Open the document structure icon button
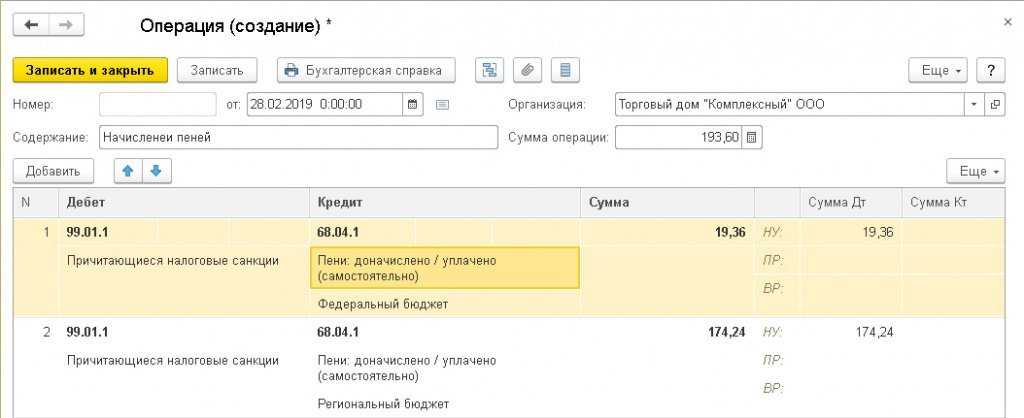This screenshot has width=1024, height=418. pos(489,70)
